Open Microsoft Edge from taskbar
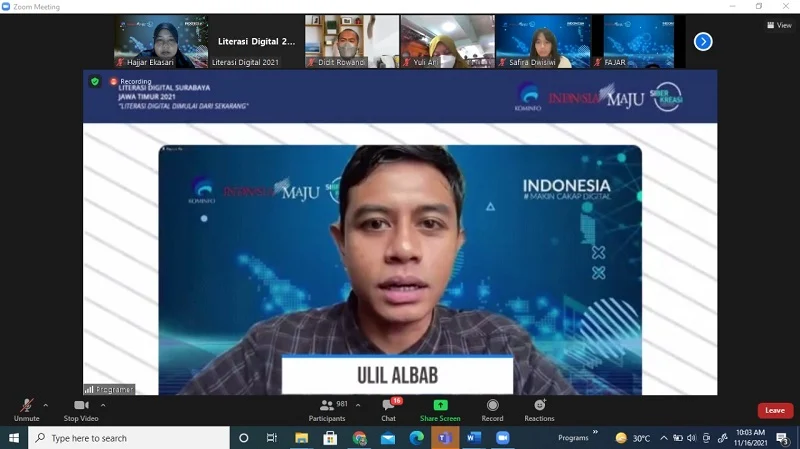Screen dimensions: 800x449 click(416, 438)
